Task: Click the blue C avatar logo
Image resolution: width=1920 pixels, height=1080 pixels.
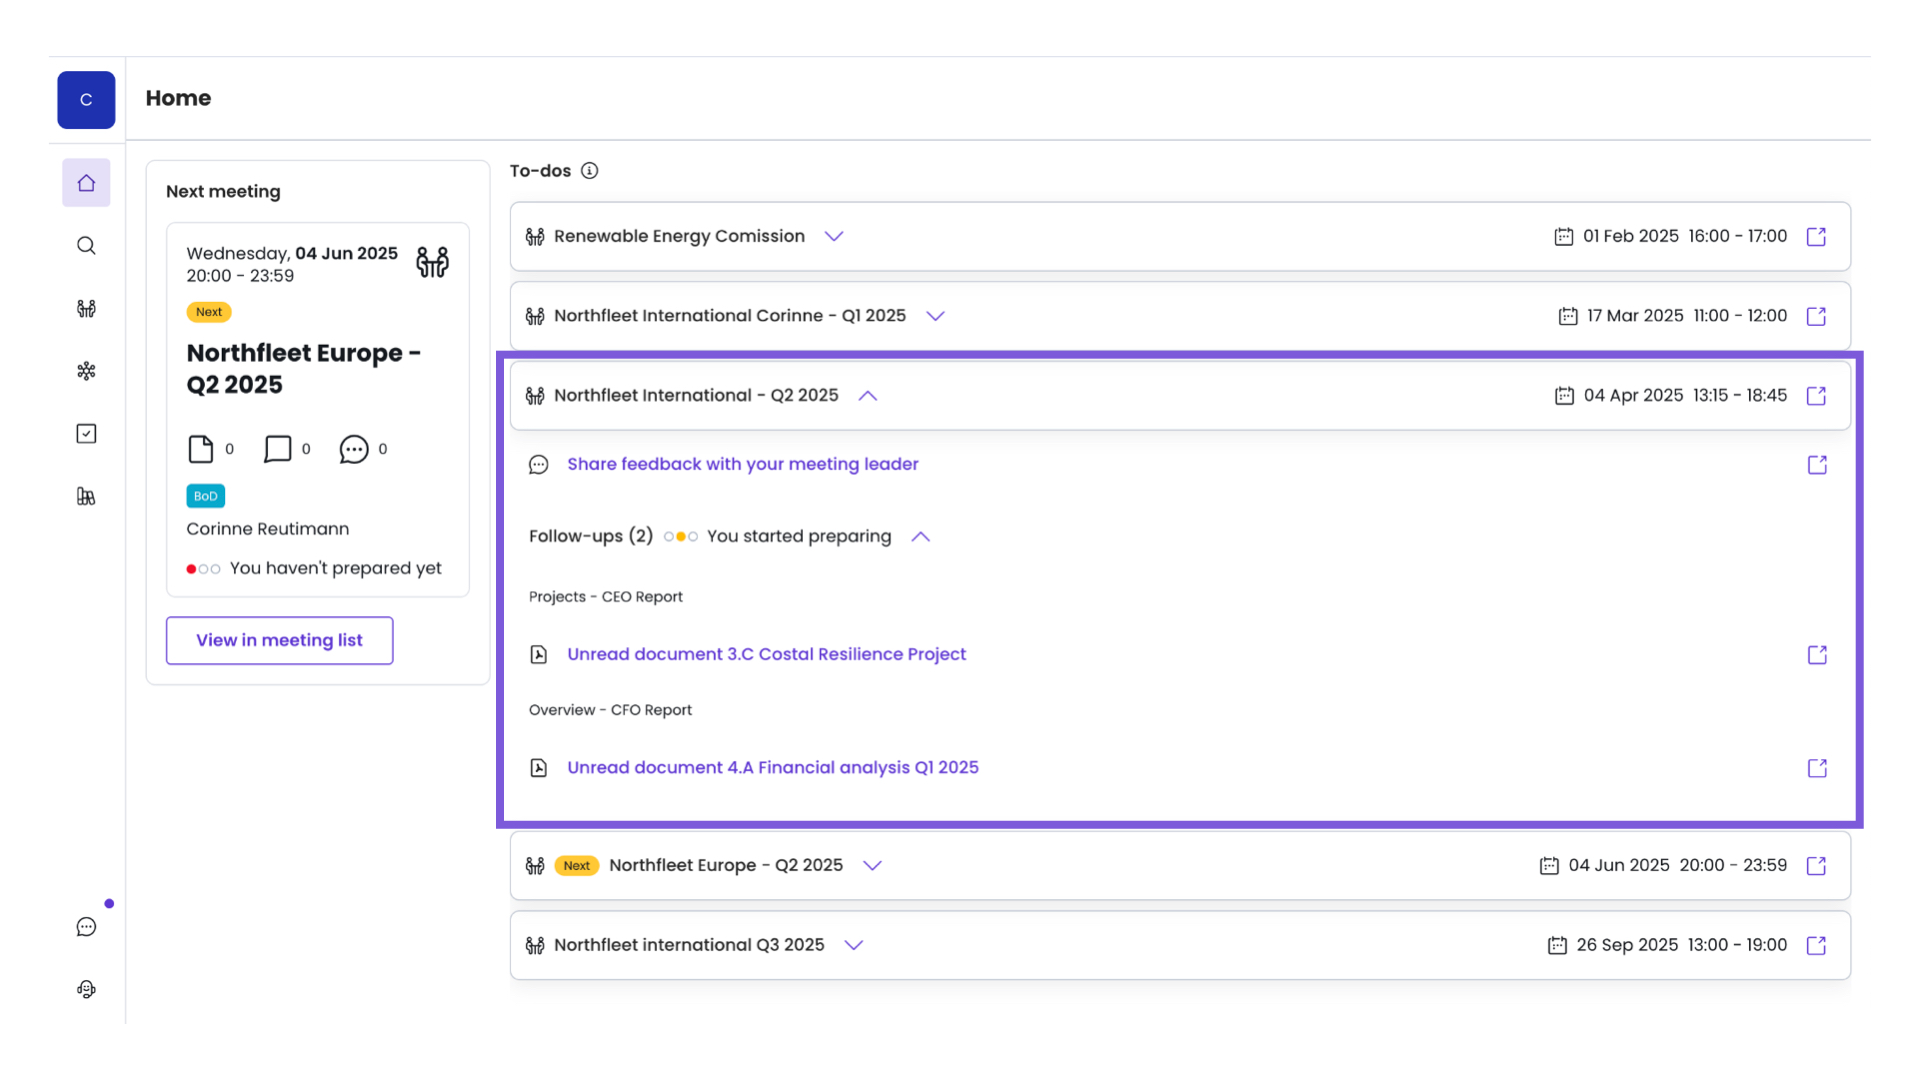Action: pyautogui.click(x=86, y=100)
